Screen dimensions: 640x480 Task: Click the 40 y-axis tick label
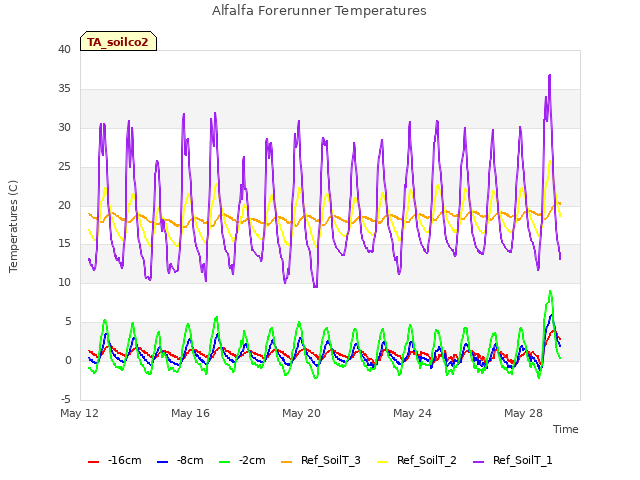pos(64,50)
